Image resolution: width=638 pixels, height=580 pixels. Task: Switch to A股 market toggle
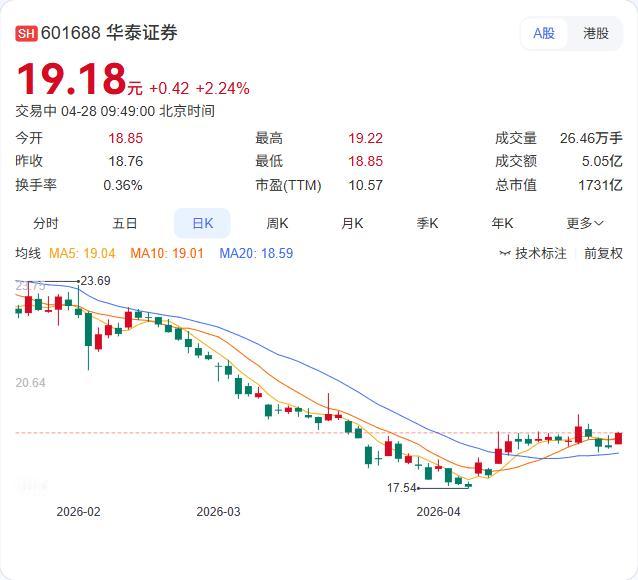tap(544, 33)
